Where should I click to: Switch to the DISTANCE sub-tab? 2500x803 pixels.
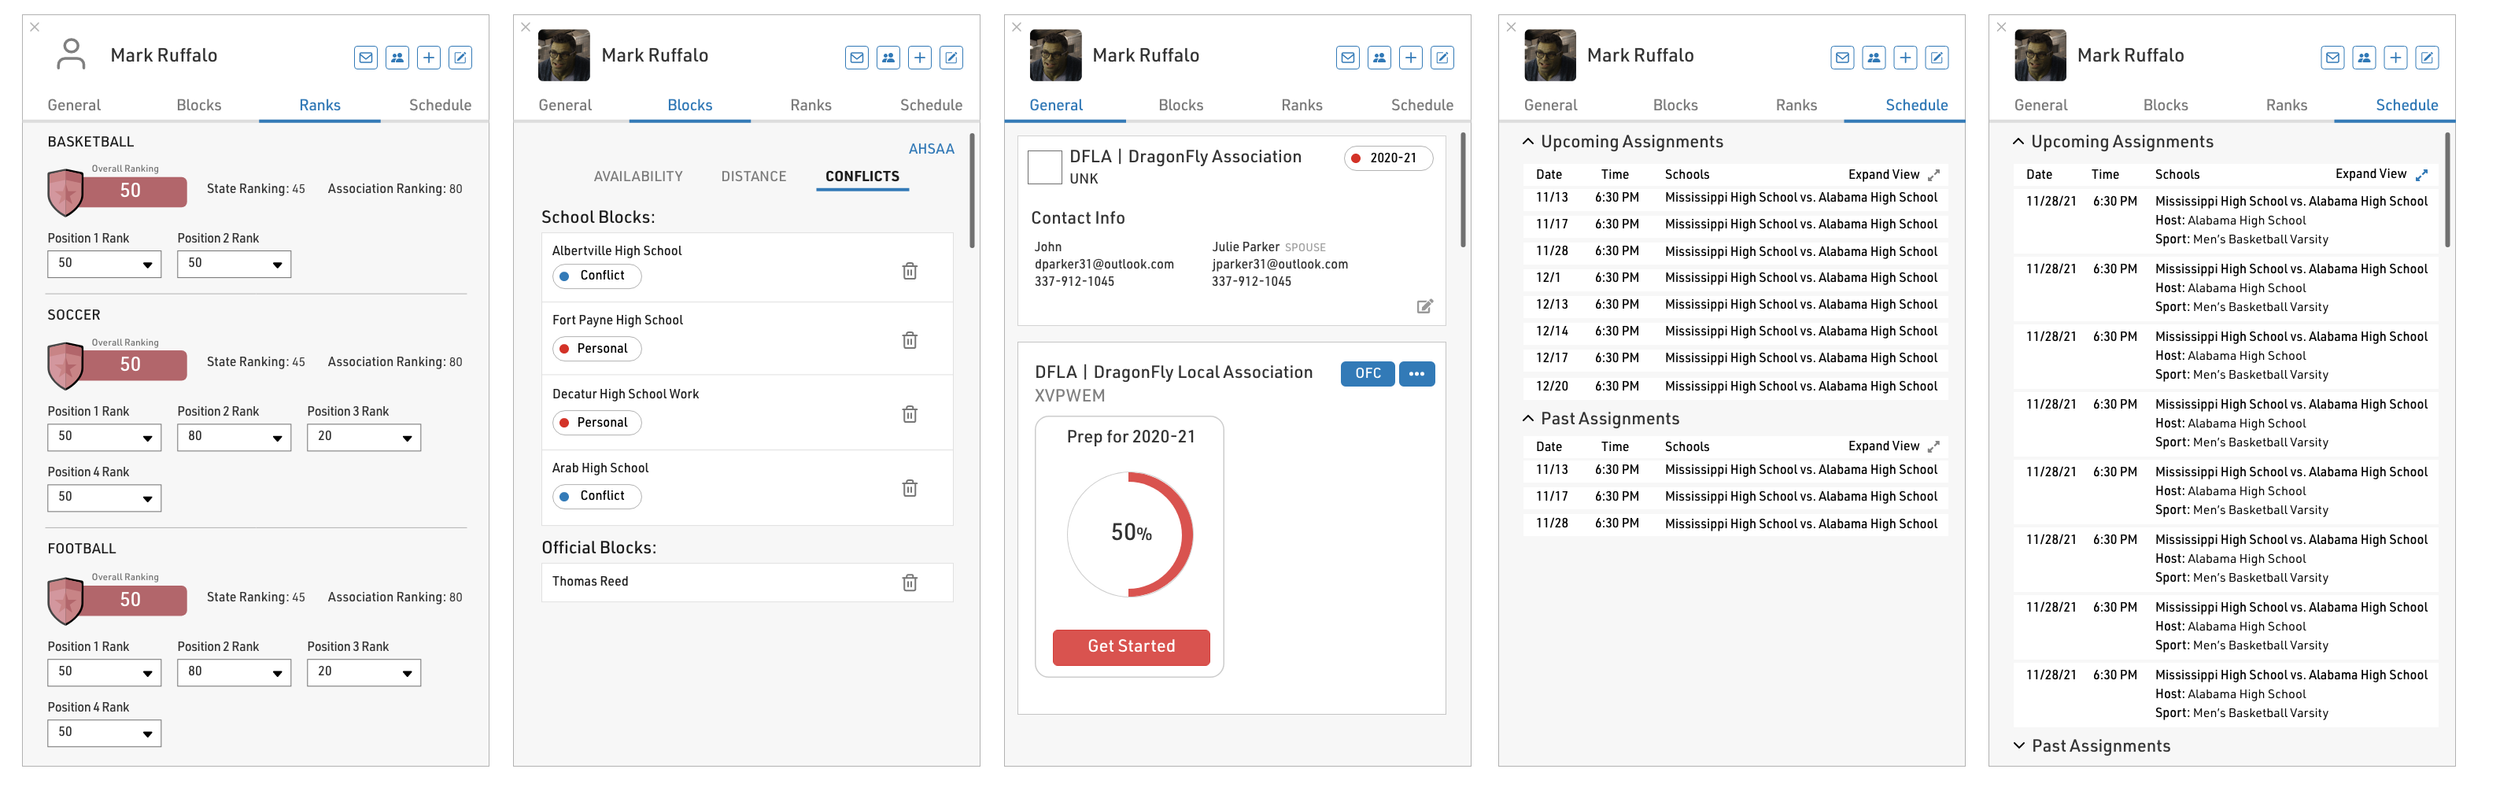click(753, 176)
